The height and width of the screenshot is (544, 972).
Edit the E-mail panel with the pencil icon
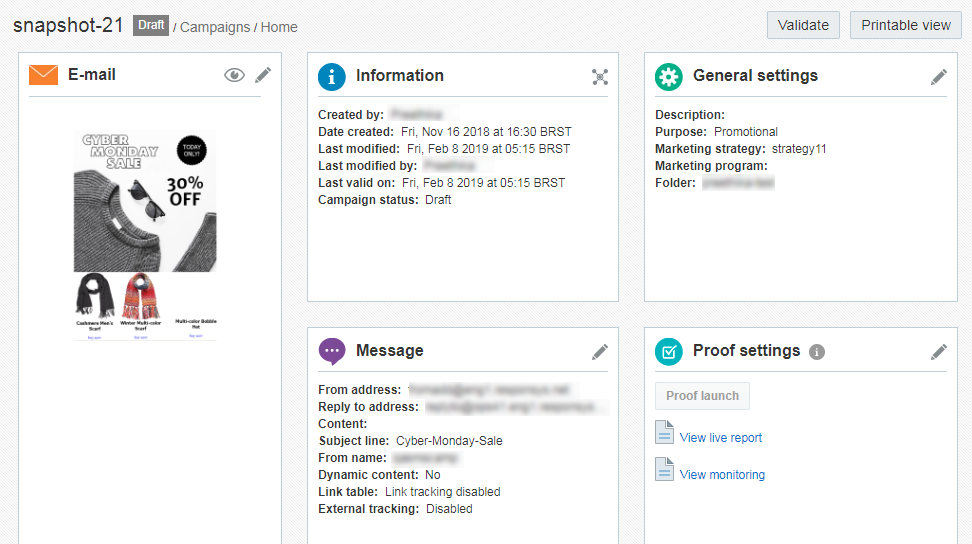pyautogui.click(x=263, y=75)
